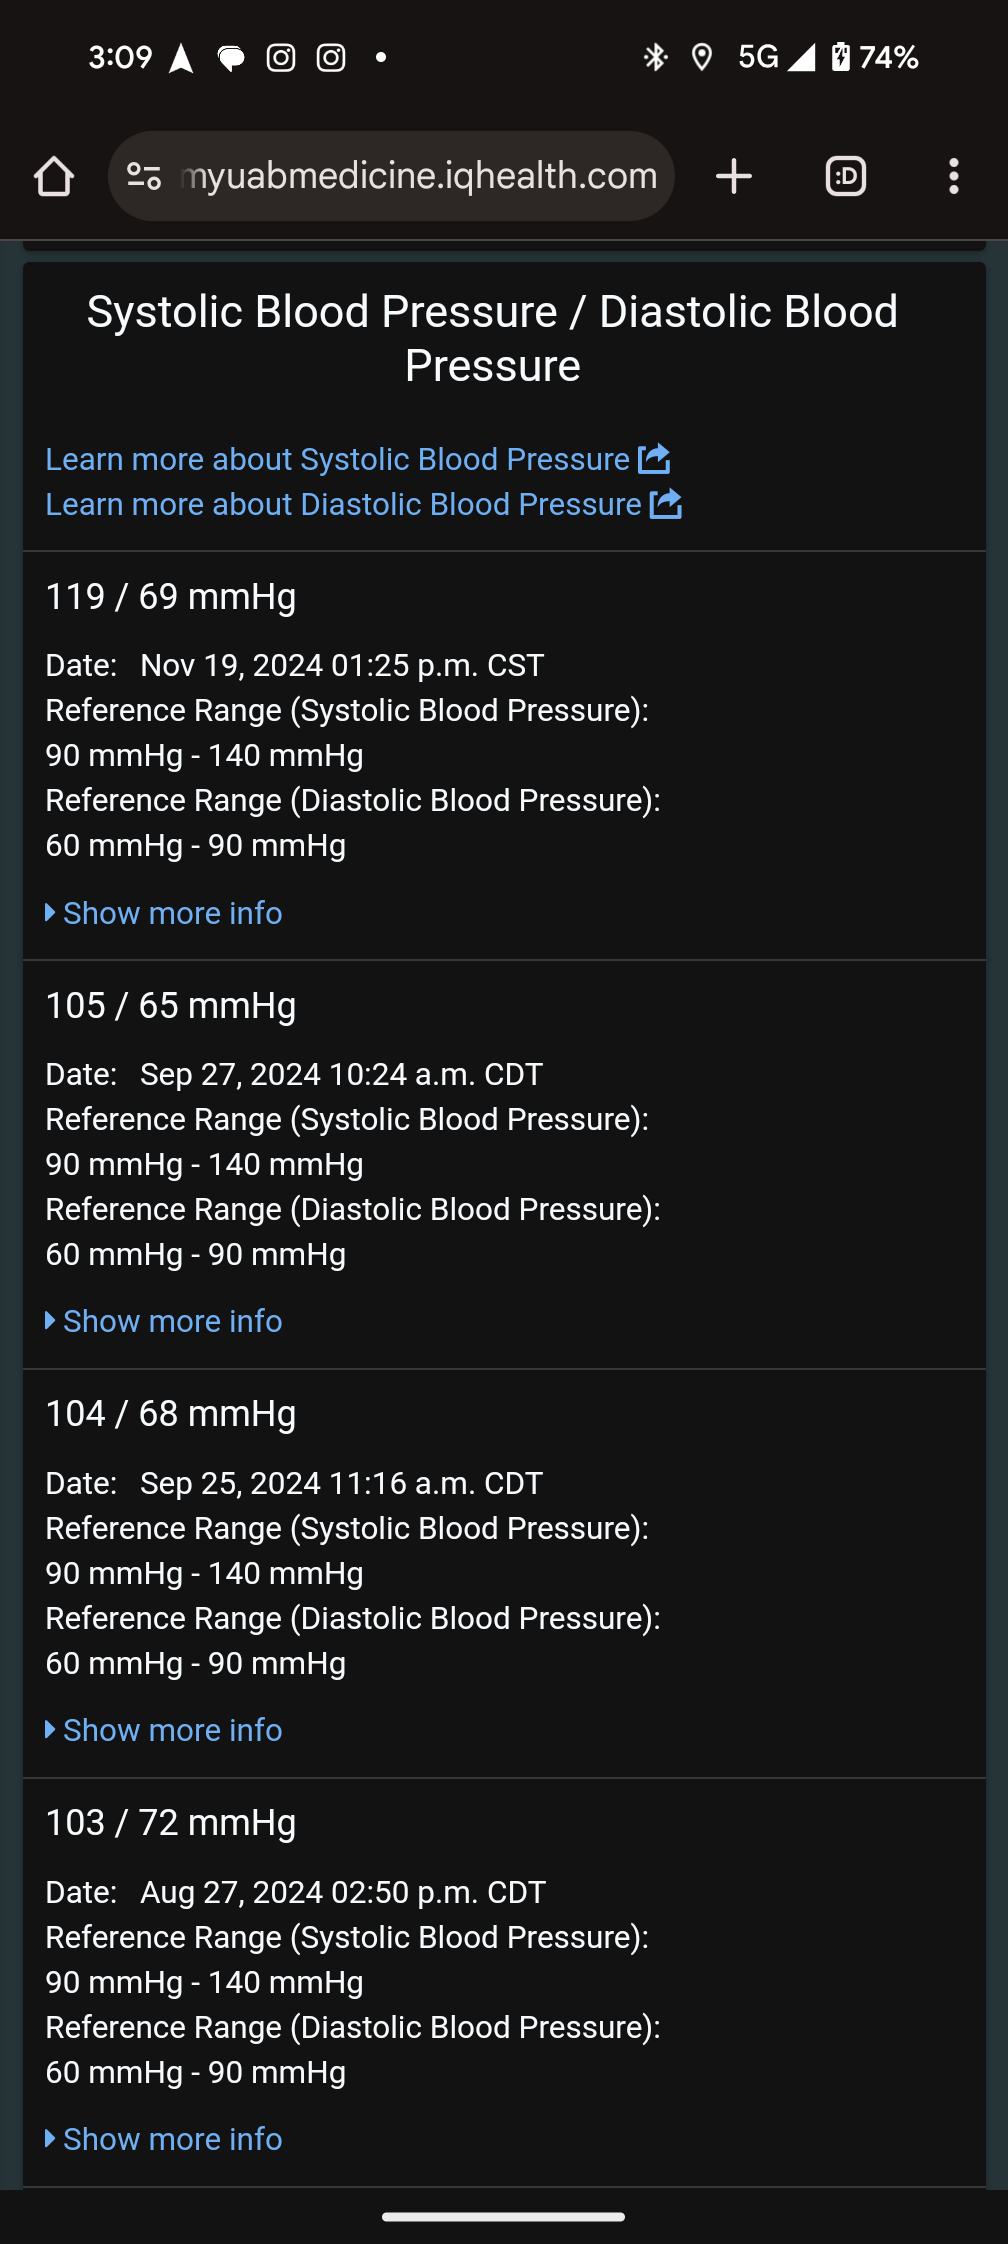Tap the browser home icon
The height and width of the screenshot is (2244, 1008).
[54, 177]
